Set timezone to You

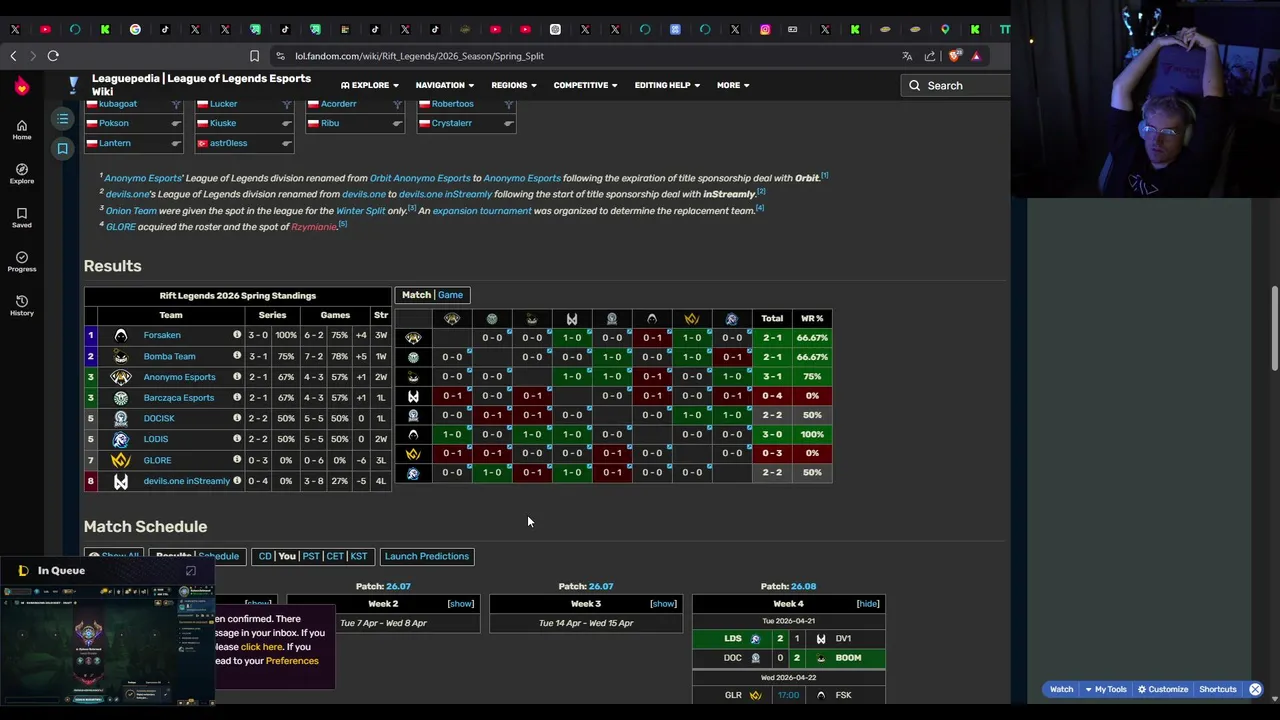pyautogui.click(x=287, y=556)
